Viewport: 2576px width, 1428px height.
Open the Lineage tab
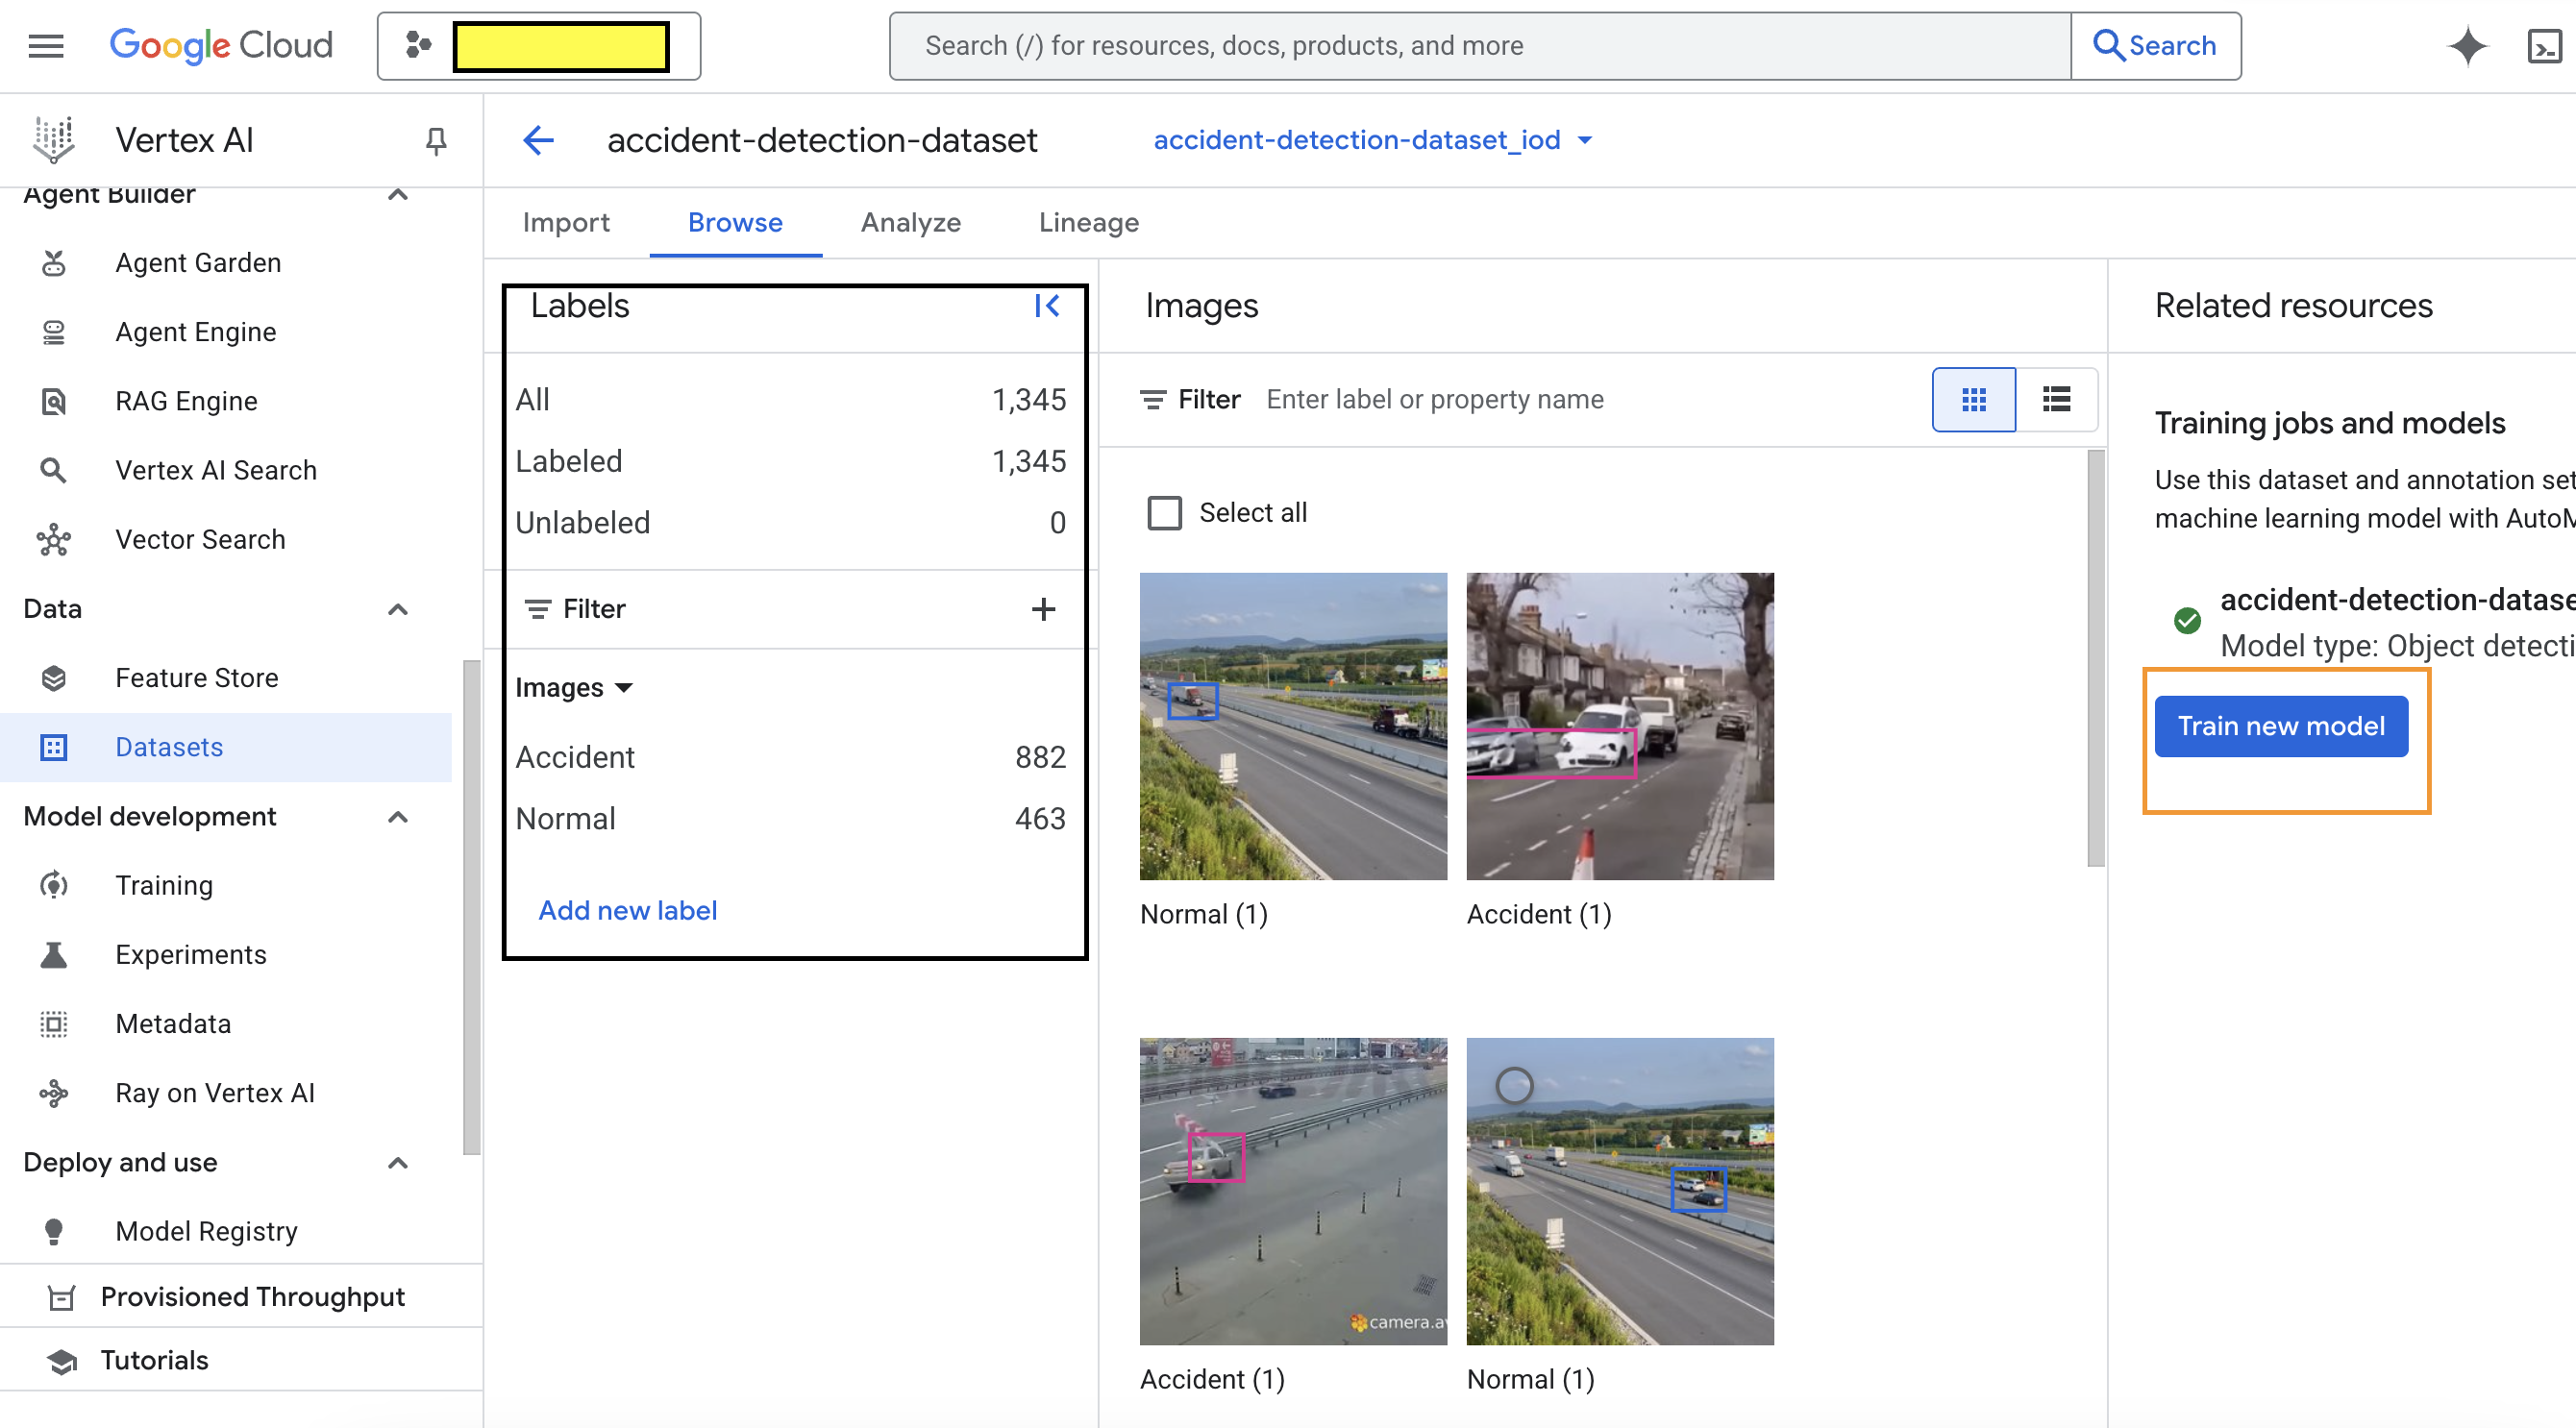pyautogui.click(x=1088, y=222)
